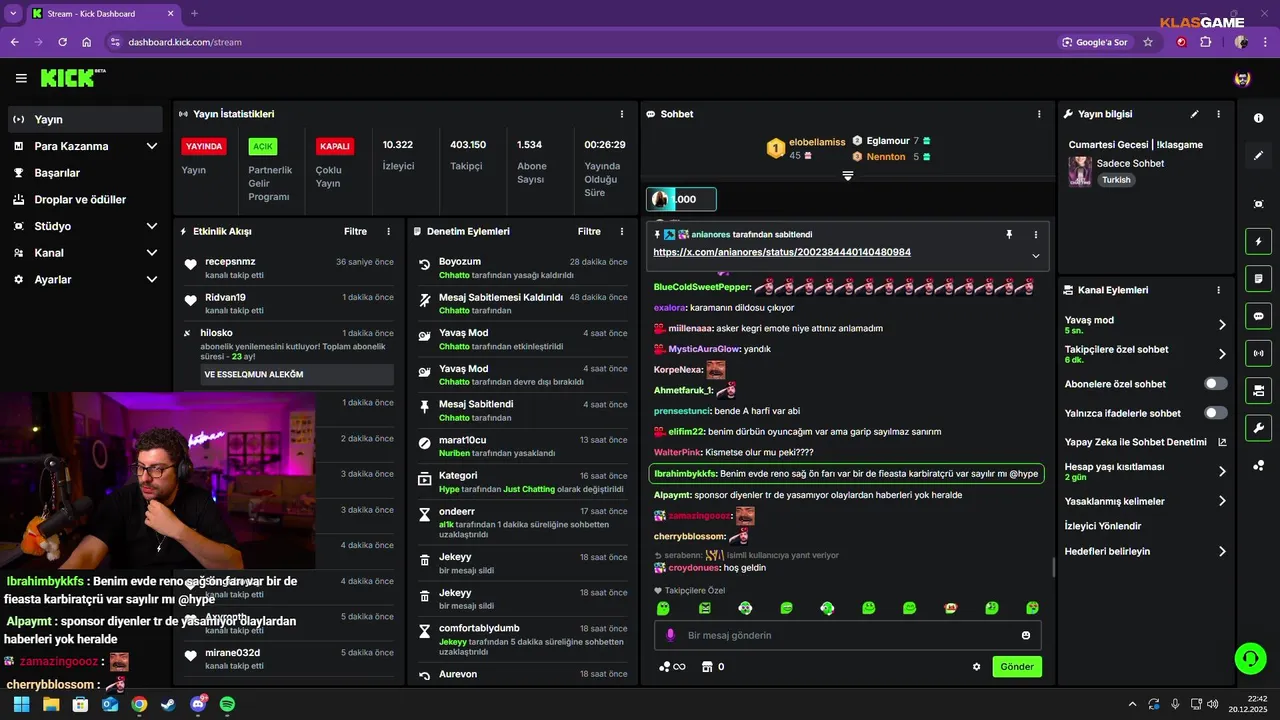Image resolution: width=1280 pixels, height=720 pixels.
Task: Click the three-dots icon at the right rail bottom
Action: coord(1258,465)
